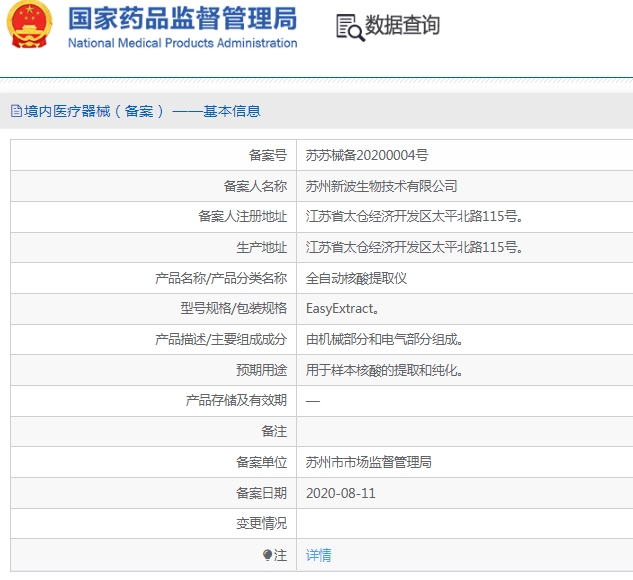Viewport: 633px width, 580px height.
Task: Click the 备案号 label
Action: [x=268, y=155]
